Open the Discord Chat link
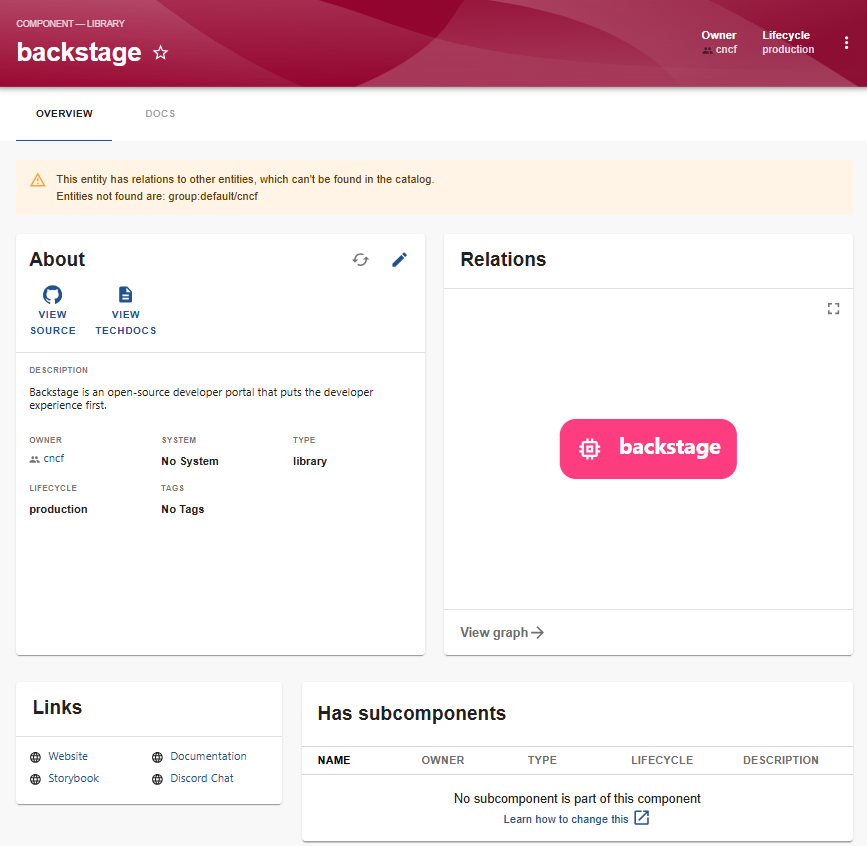Image resolution: width=867 pixels, height=846 pixels. point(201,778)
